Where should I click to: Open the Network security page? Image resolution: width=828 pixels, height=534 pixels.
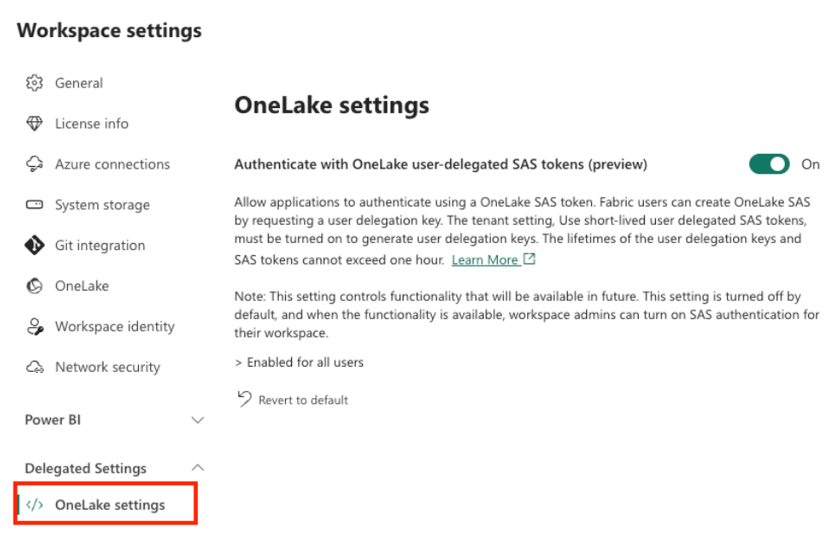tap(107, 367)
